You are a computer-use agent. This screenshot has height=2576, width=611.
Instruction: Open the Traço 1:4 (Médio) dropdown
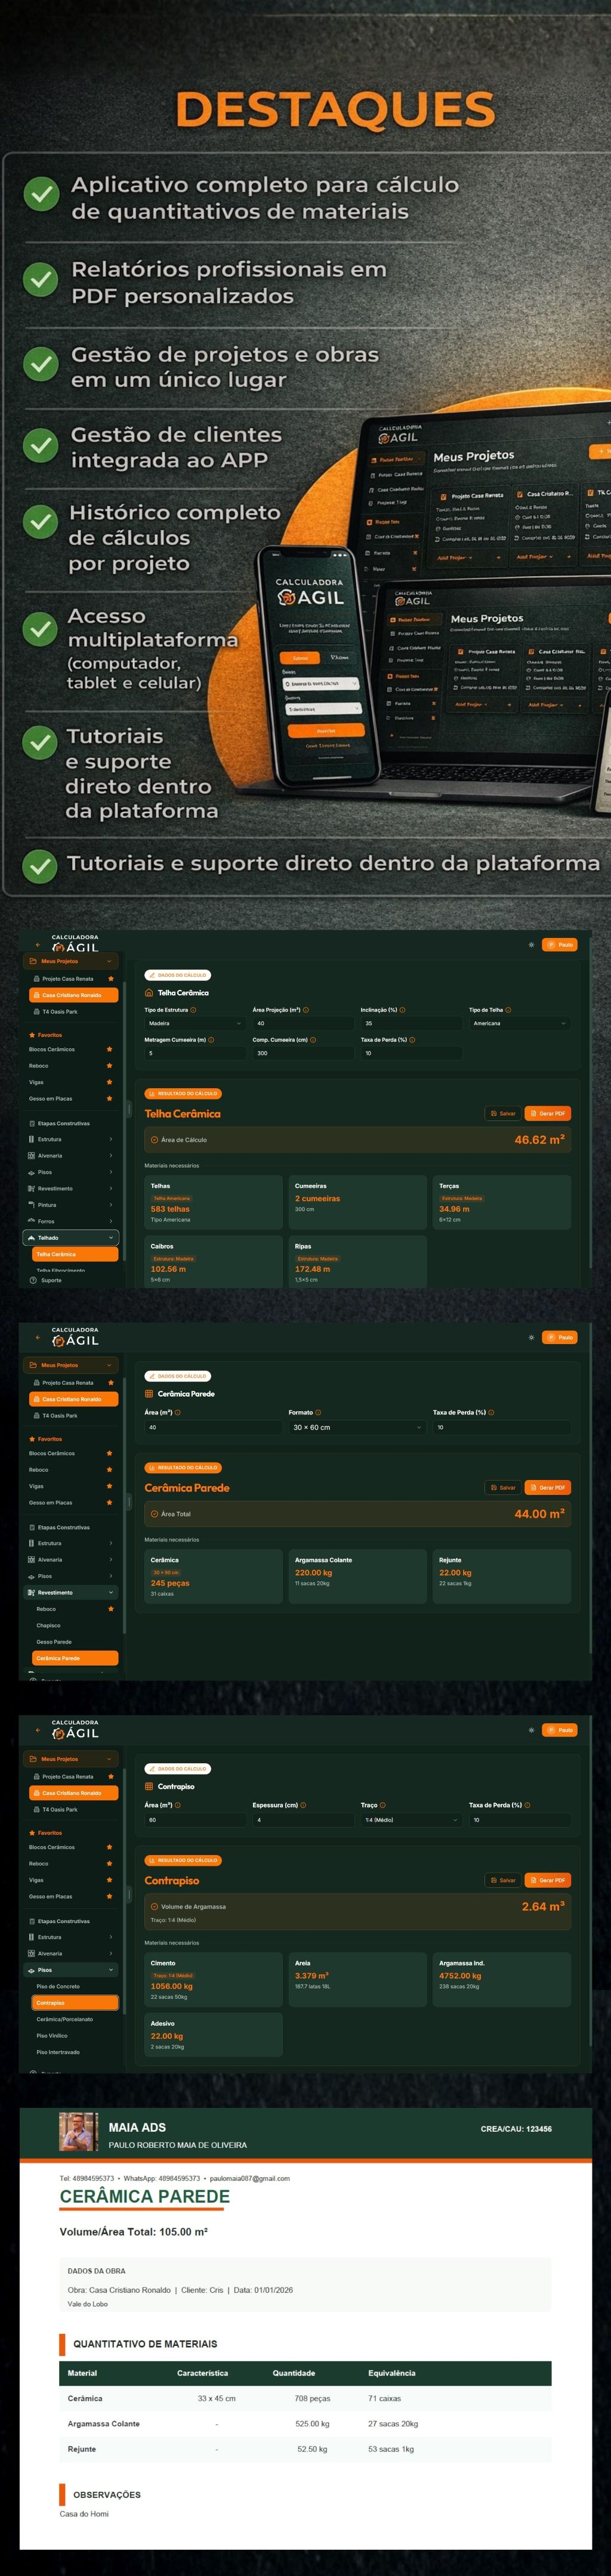410,1820
